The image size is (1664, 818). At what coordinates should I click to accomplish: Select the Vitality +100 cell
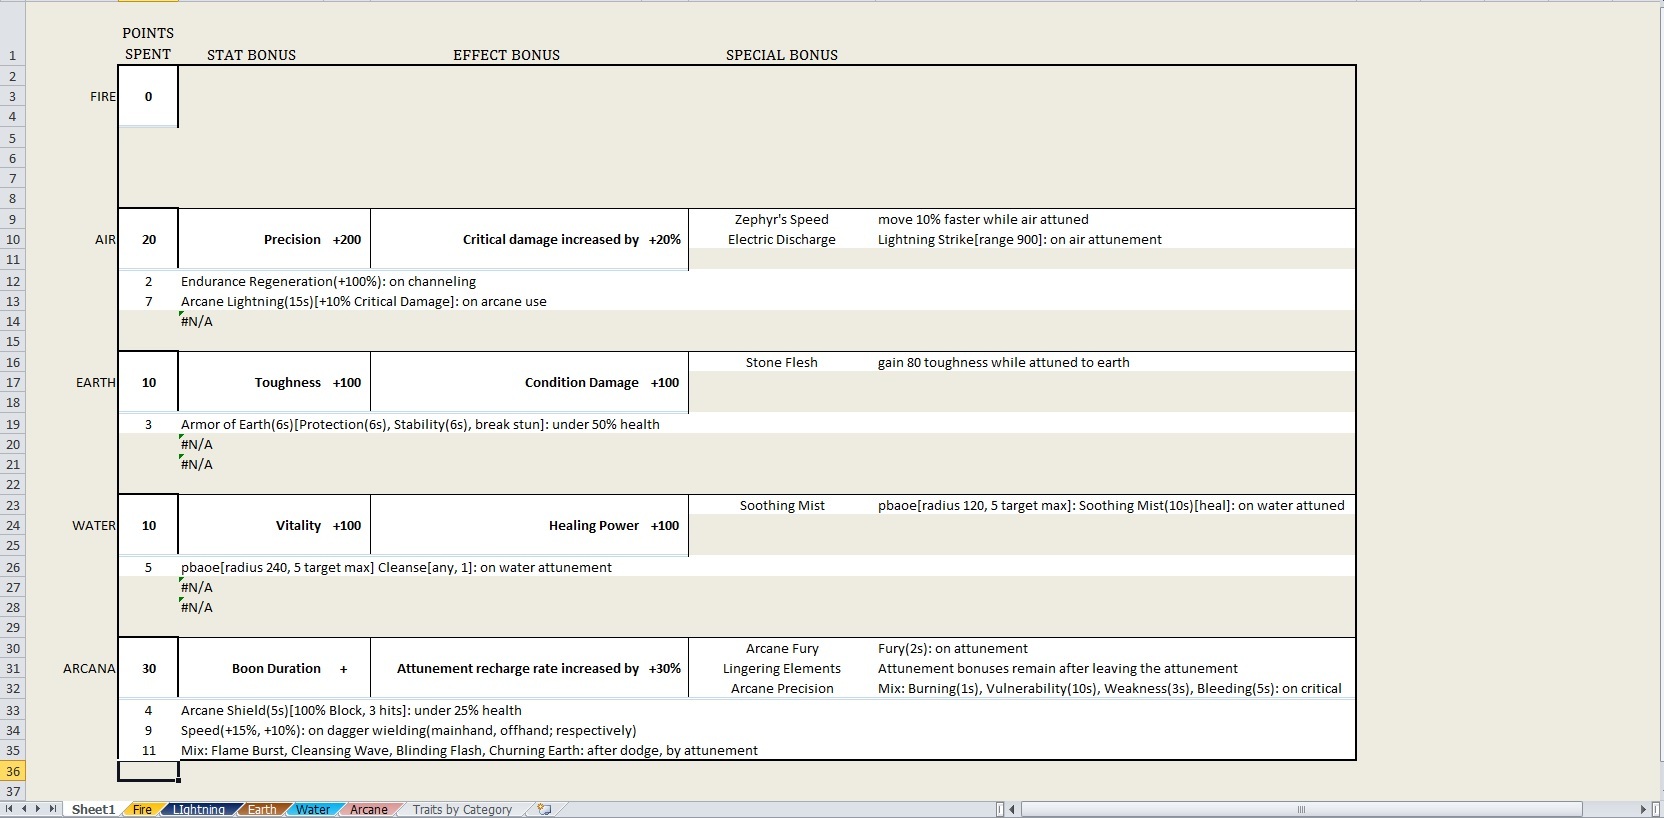(274, 525)
